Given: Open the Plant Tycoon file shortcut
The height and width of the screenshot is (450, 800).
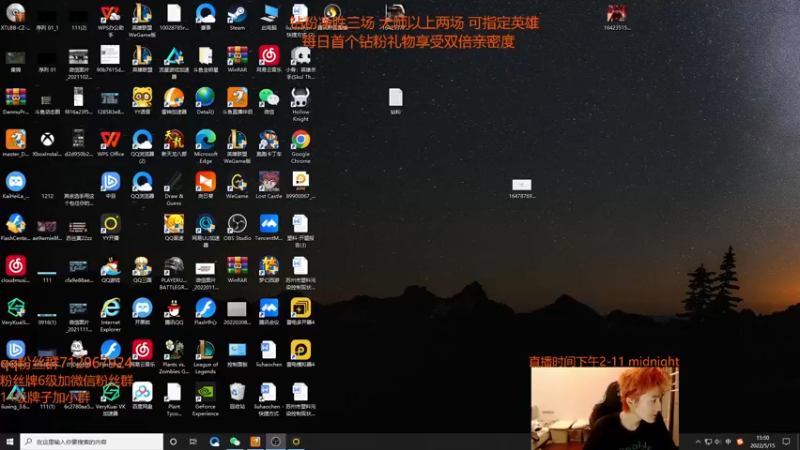Looking at the screenshot, I should pos(174,399).
